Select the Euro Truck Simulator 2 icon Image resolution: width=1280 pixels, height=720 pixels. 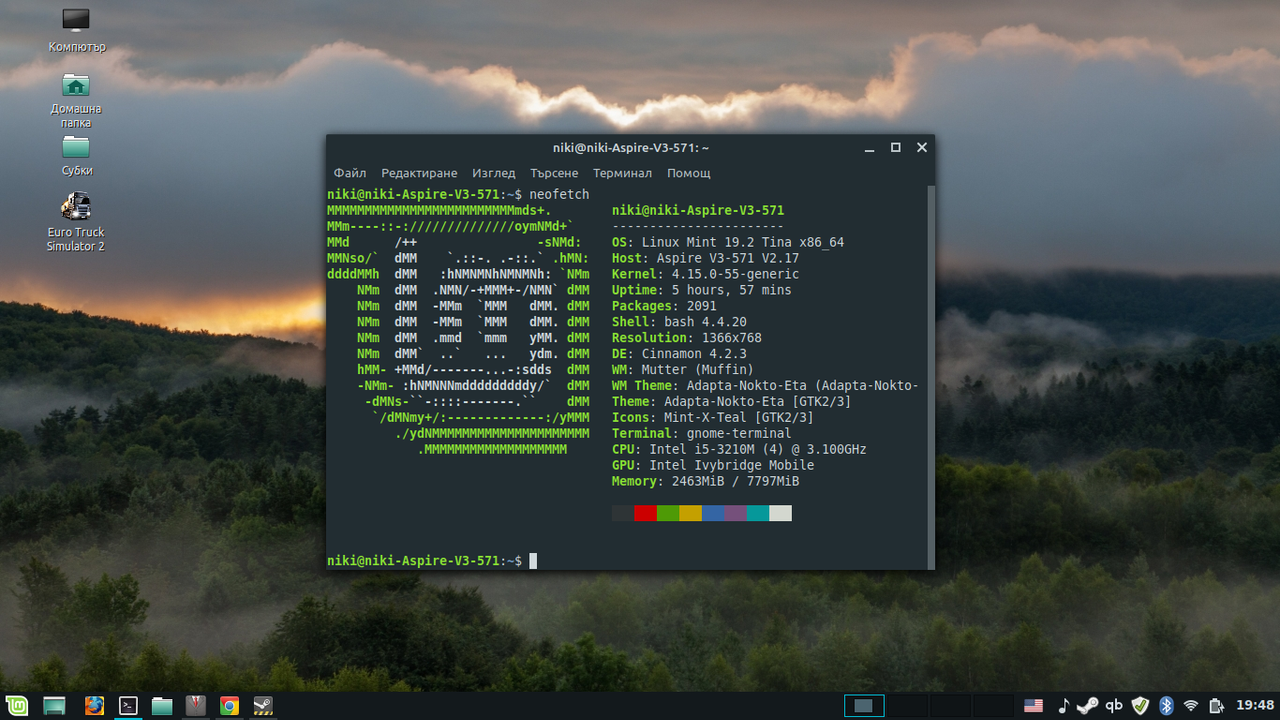pos(76,222)
